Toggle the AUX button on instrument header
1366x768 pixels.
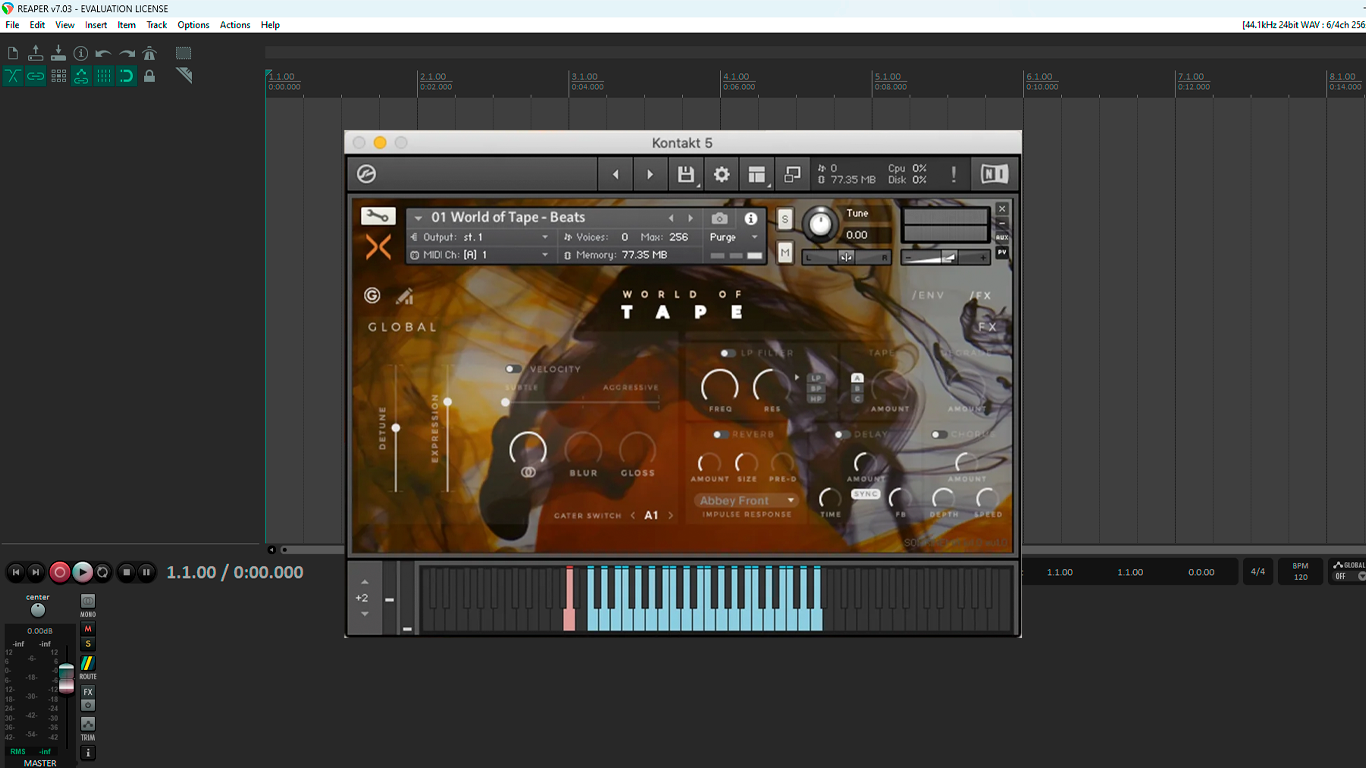(1002, 238)
